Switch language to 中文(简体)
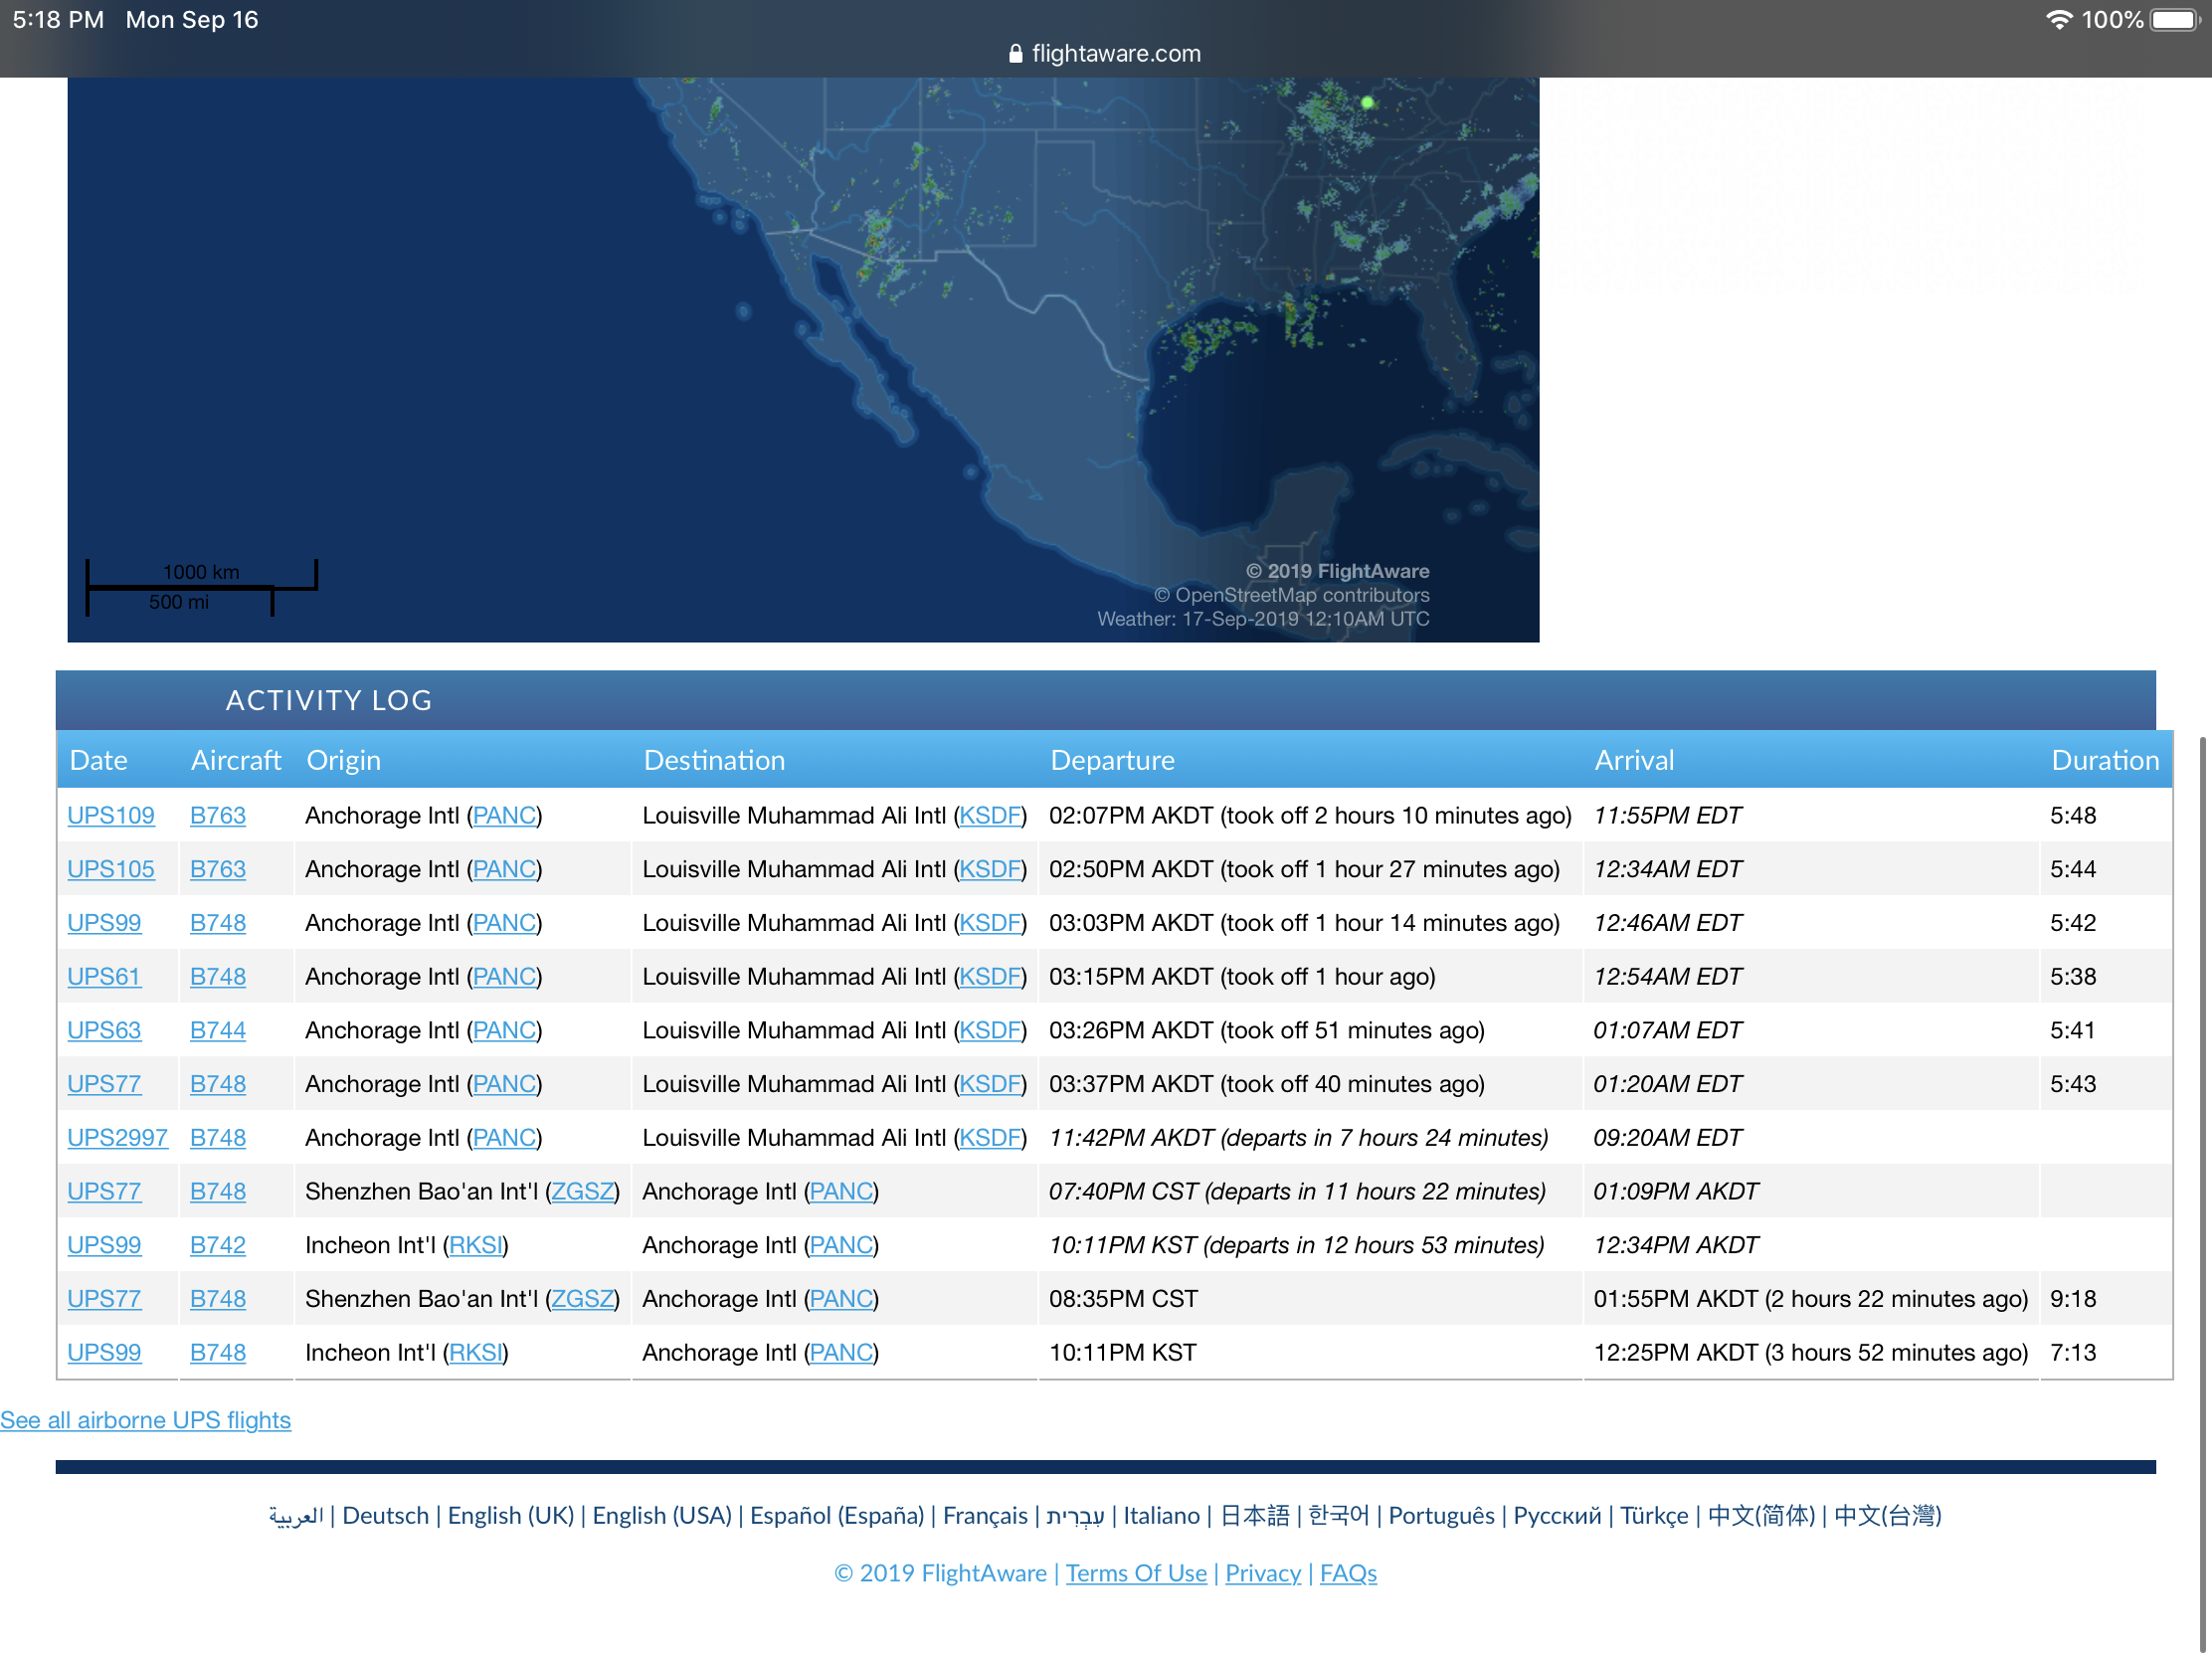Screen dimensions: 2212x1659 click(x=1761, y=1516)
